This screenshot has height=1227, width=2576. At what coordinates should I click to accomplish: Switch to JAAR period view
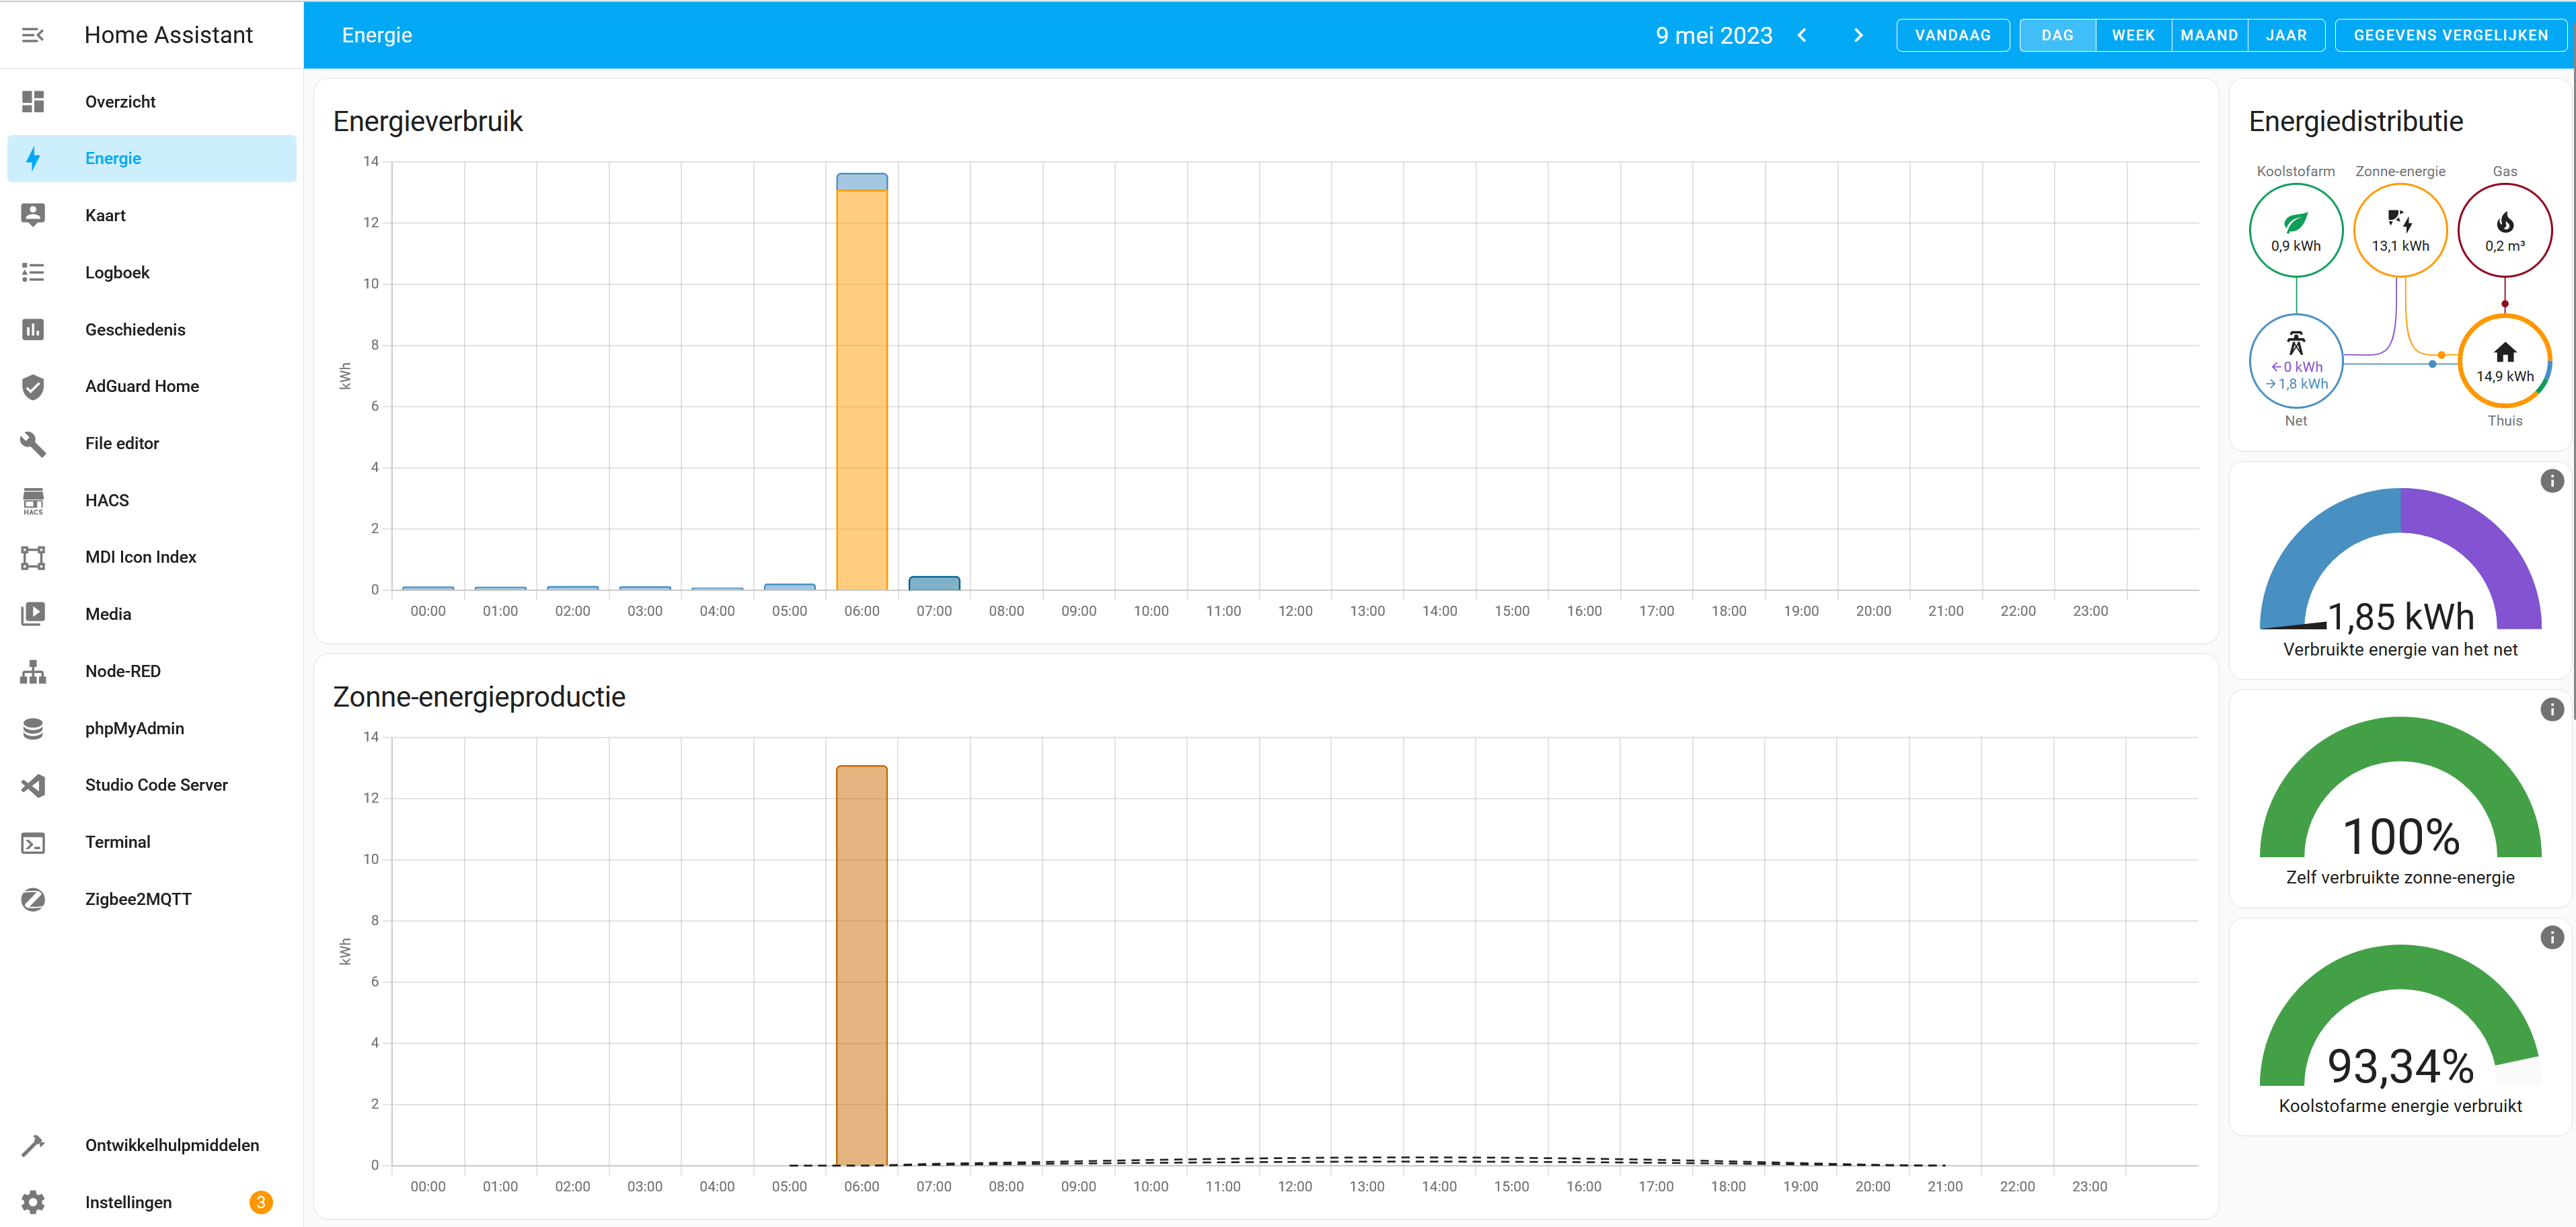pos(2286,35)
